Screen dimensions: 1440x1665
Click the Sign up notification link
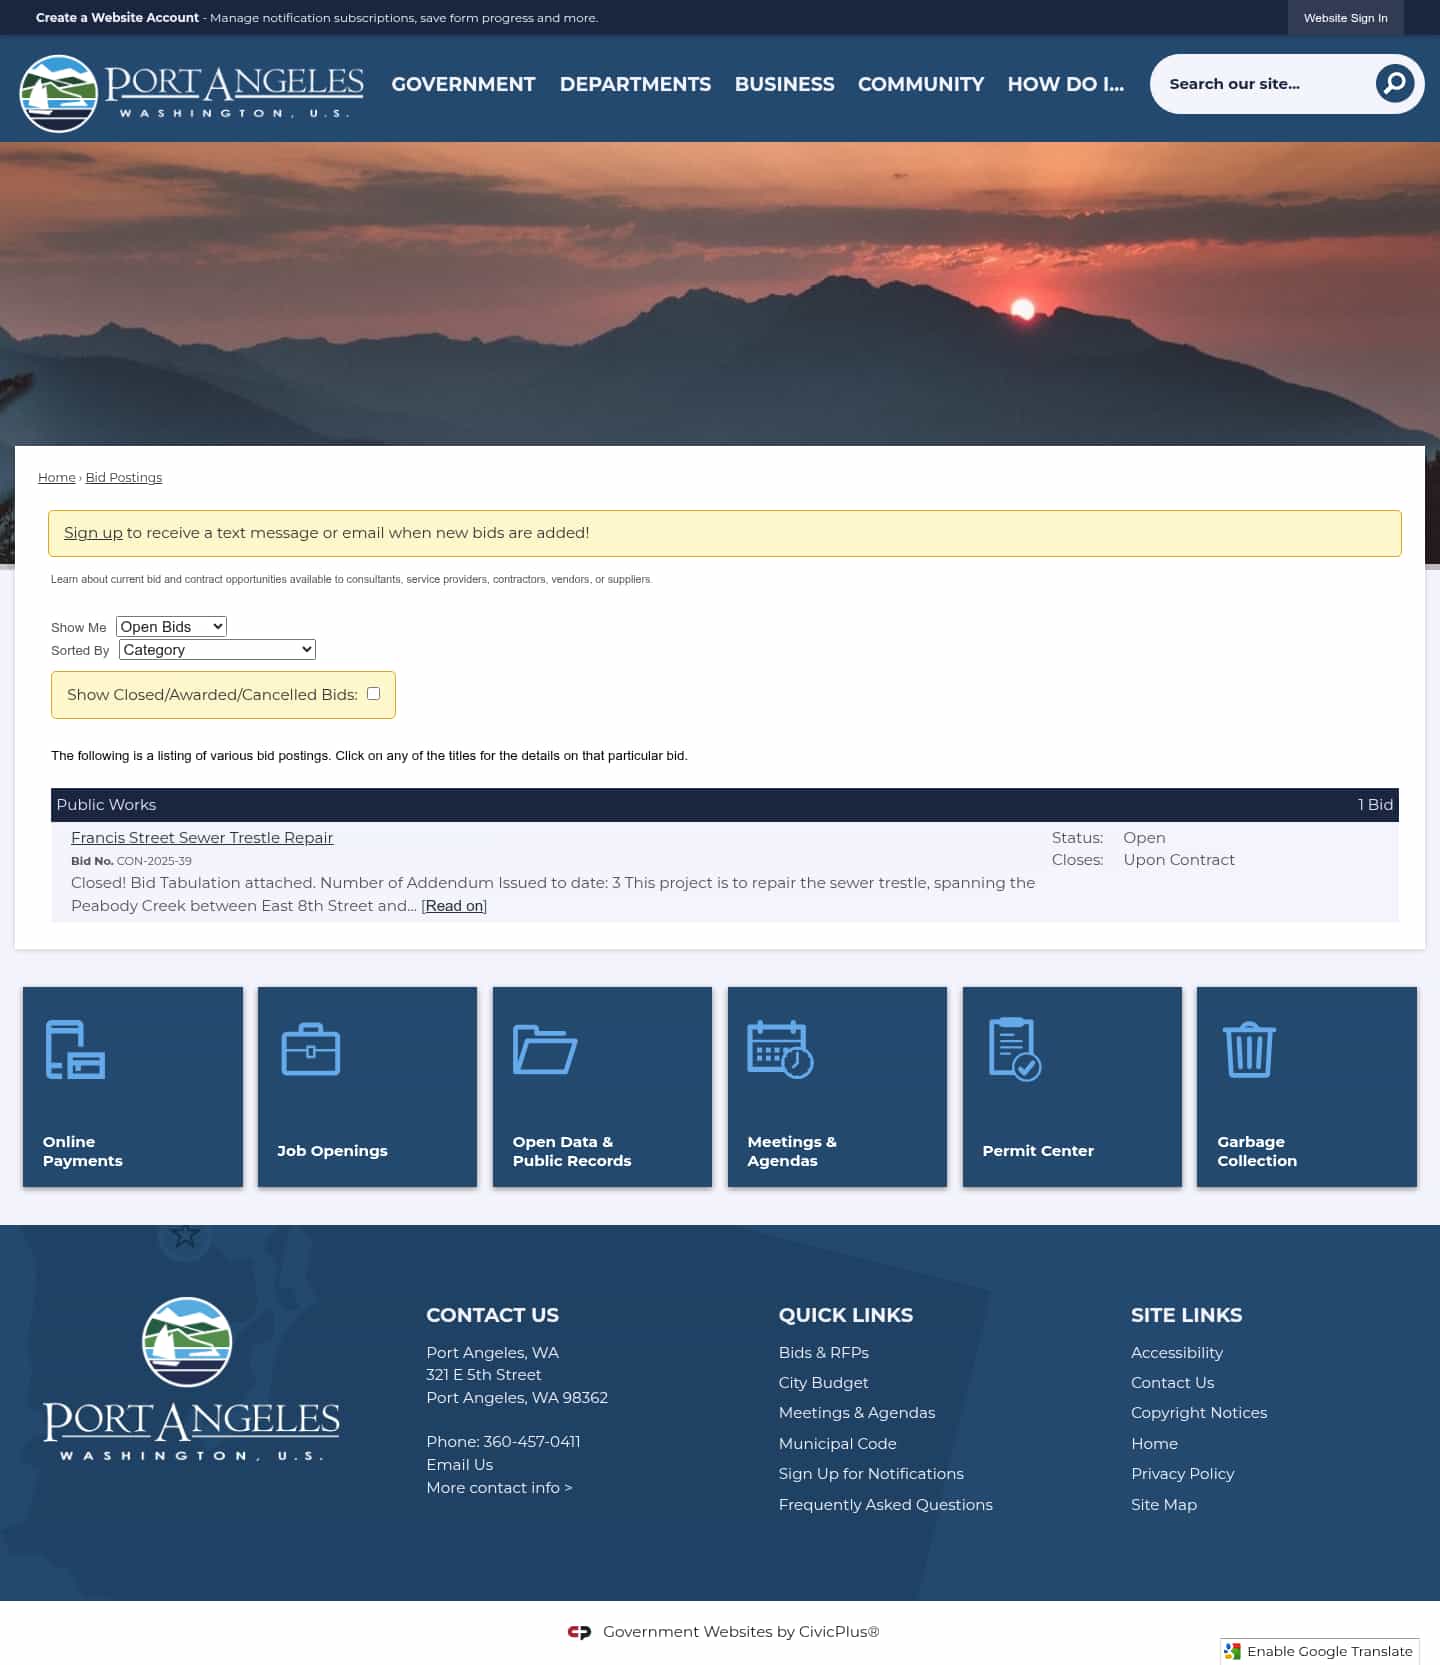93,533
